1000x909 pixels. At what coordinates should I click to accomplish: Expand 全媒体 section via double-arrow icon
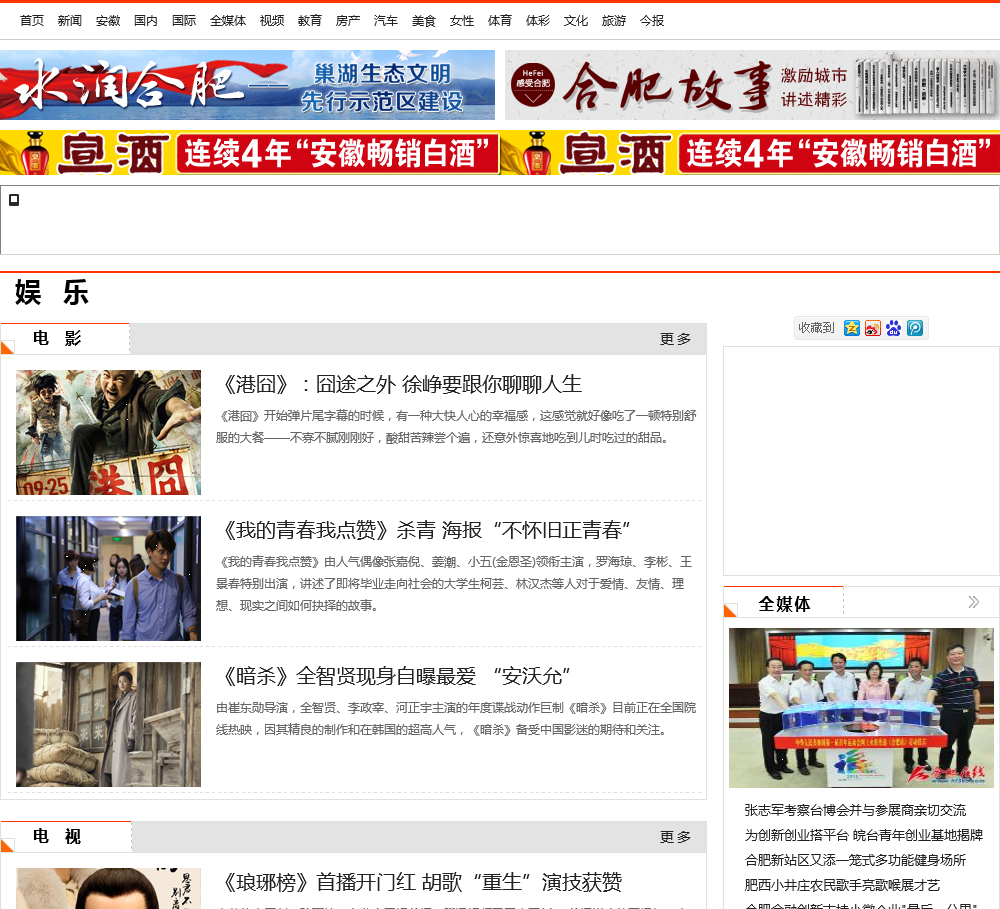pyautogui.click(x=973, y=602)
